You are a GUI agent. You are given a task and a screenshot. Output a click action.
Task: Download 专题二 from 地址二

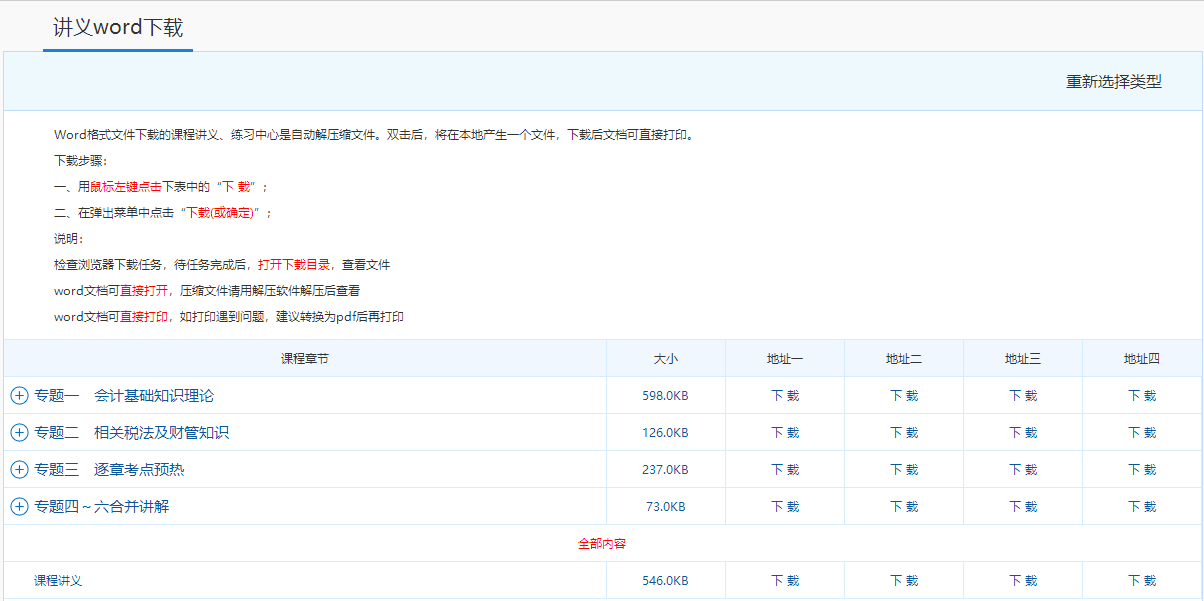[903, 432]
